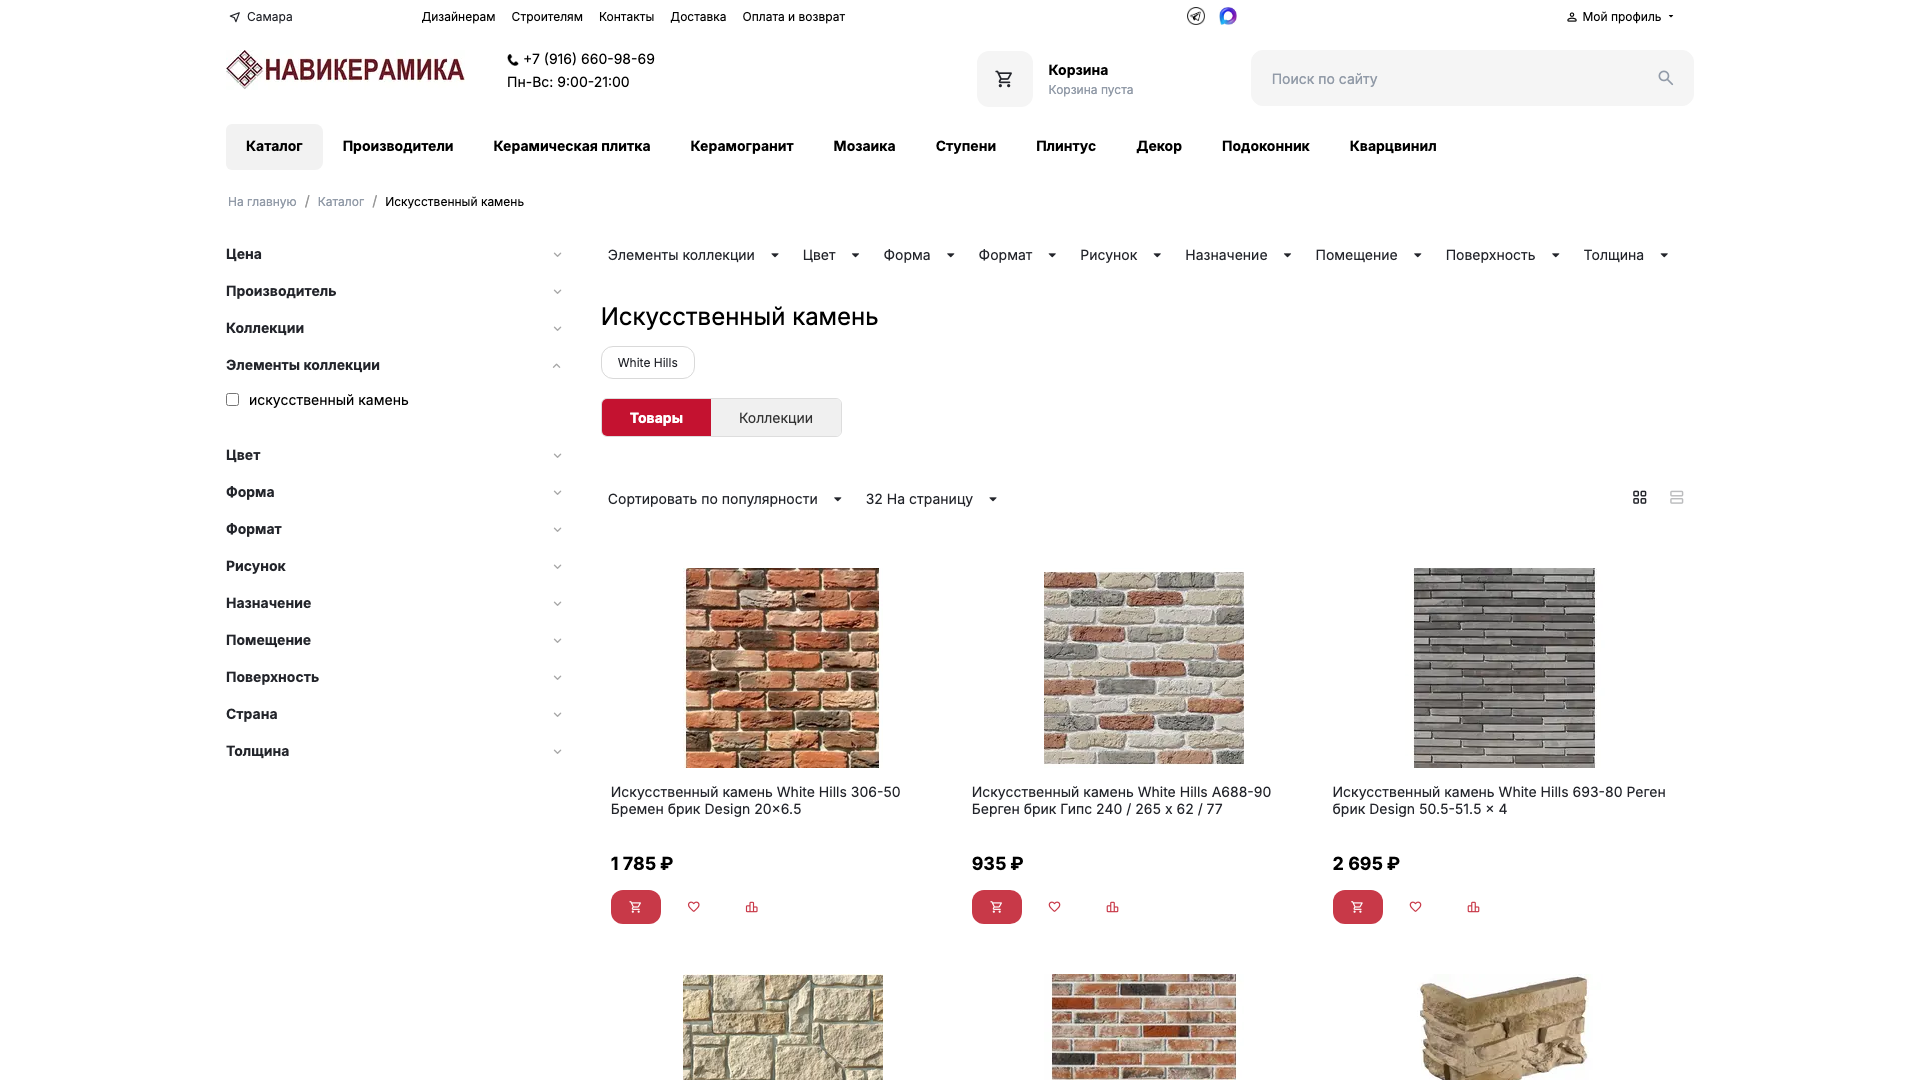Open the Мой профиль dropdown
The width and height of the screenshot is (1920, 1080).
click(1620, 17)
